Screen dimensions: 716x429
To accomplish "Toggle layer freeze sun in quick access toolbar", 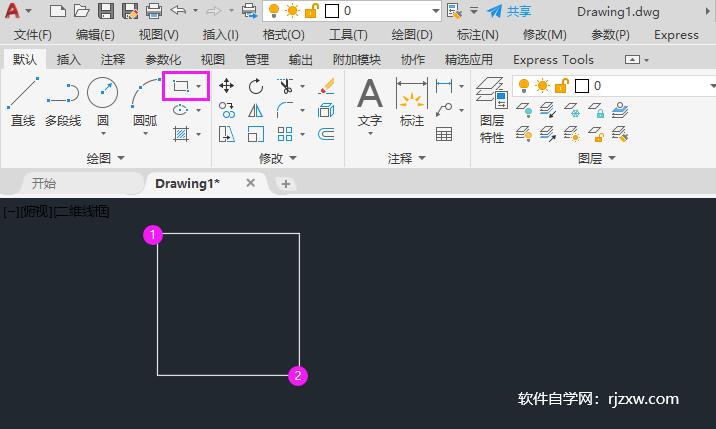I will [292, 11].
